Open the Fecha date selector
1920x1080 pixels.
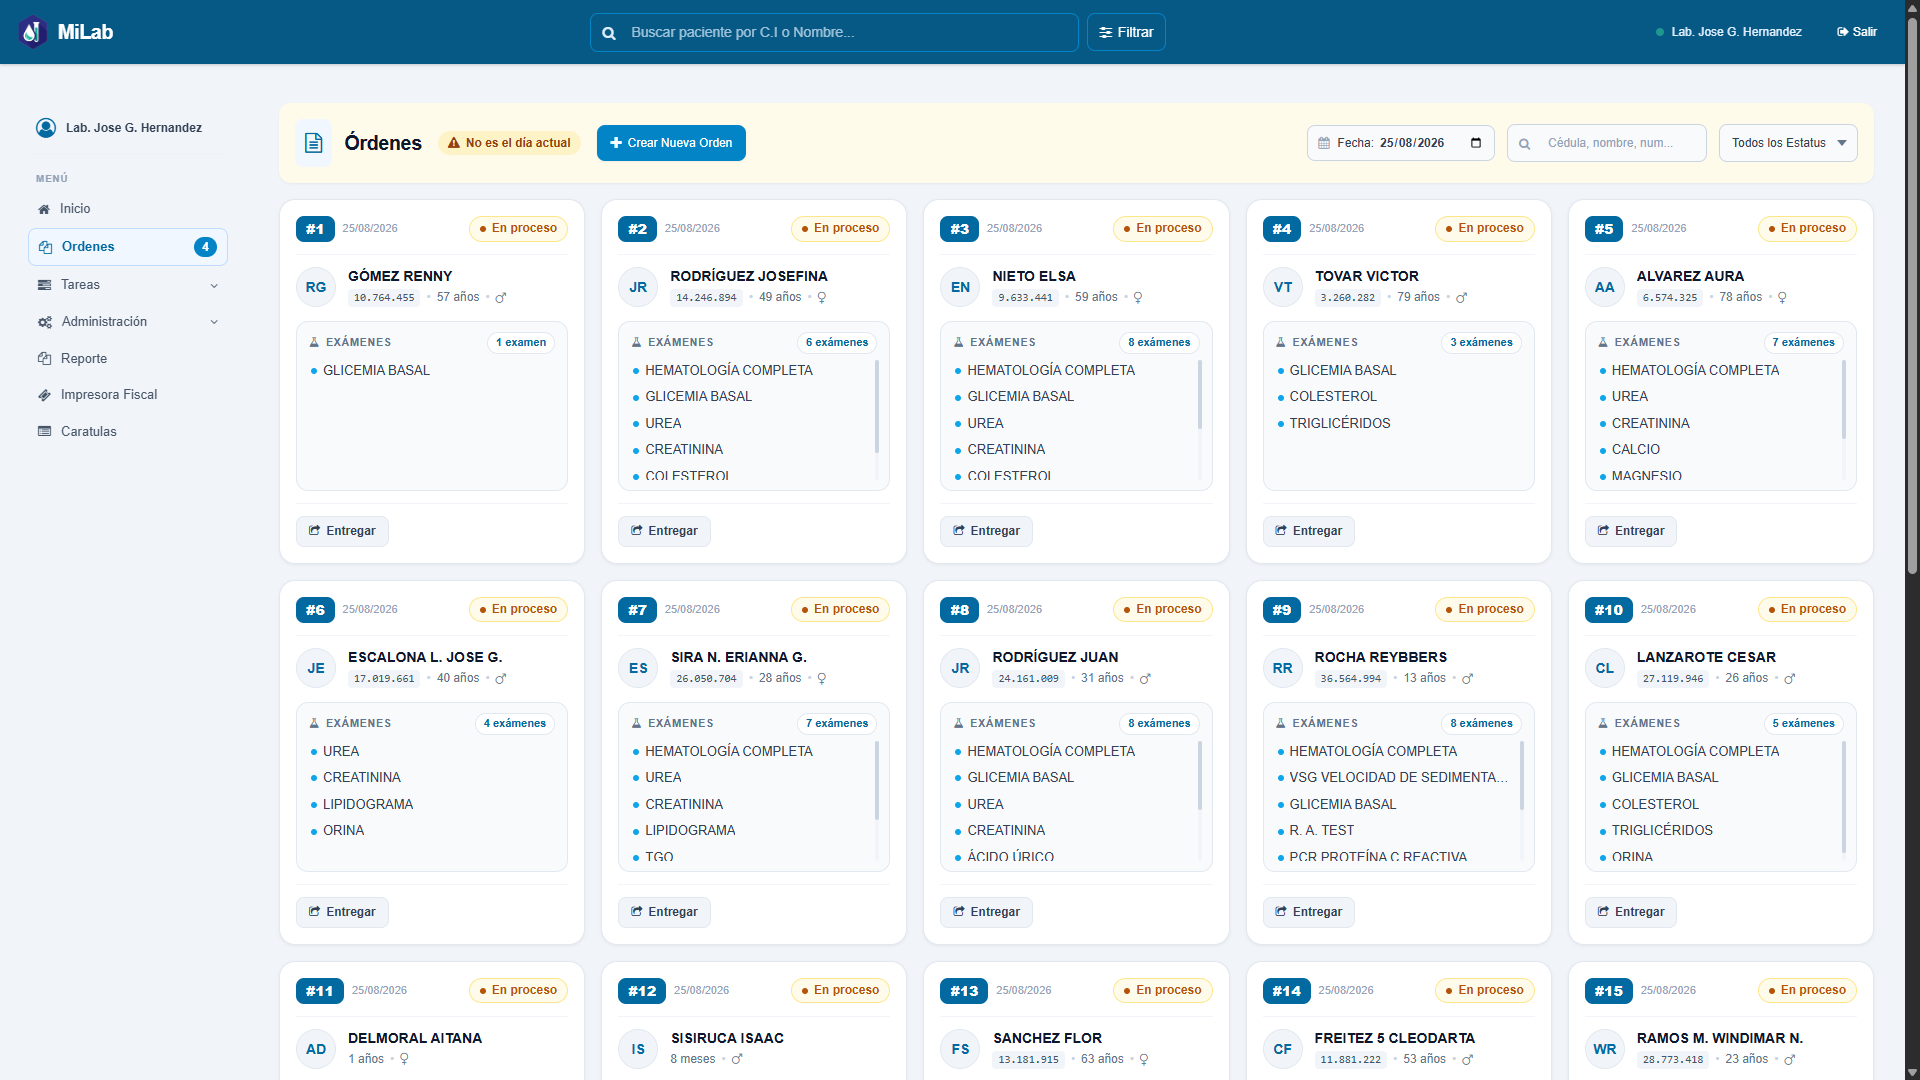pos(1400,143)
